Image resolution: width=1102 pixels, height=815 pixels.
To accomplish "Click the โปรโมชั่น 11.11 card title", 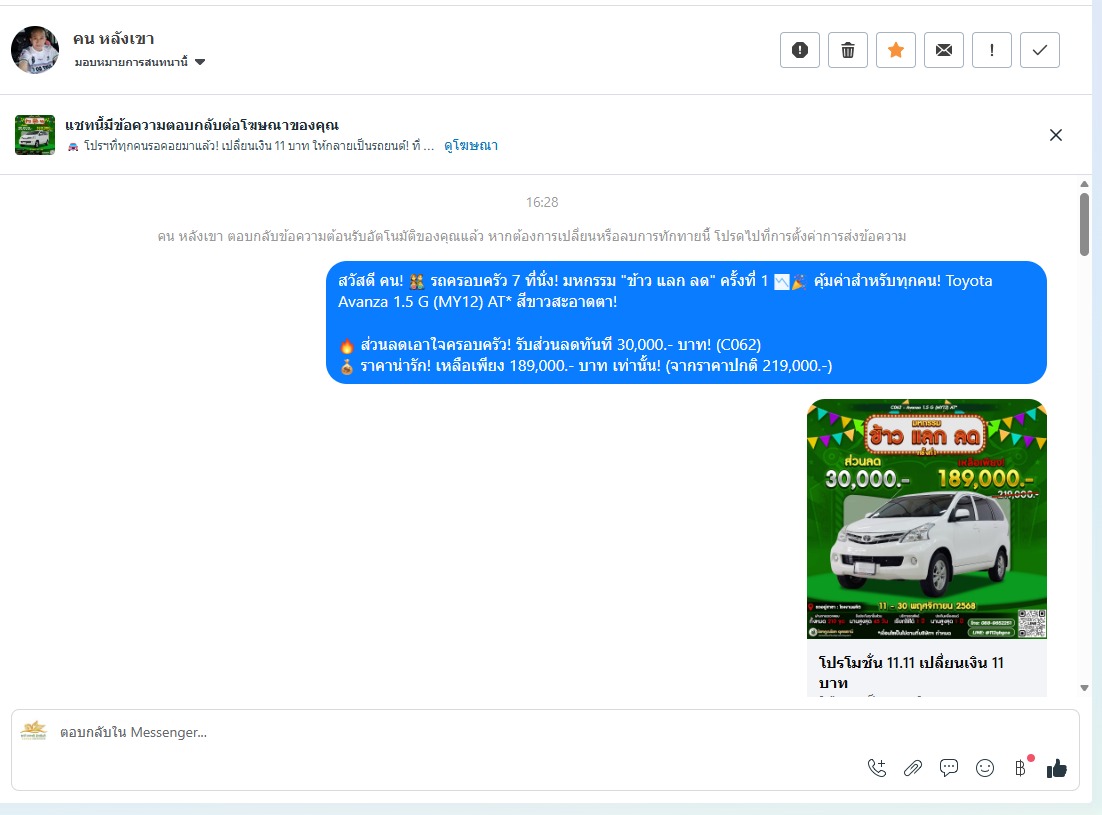I will click(911, 672).
